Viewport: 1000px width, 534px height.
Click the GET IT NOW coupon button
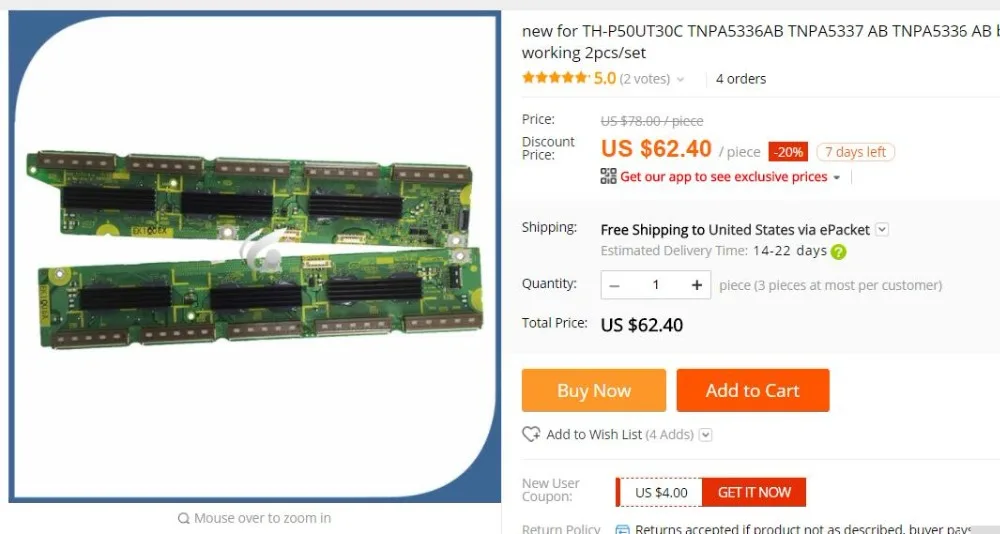[754, 493]
